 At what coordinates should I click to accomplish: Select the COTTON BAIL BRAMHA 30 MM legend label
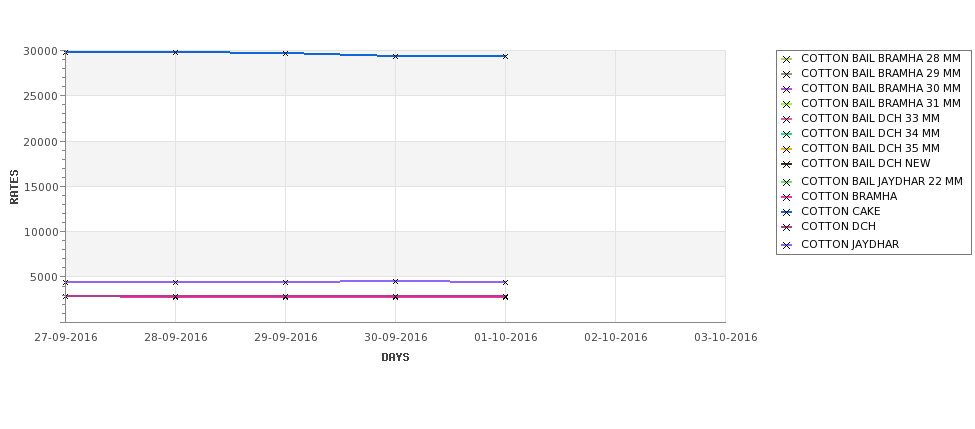pyautogui.click(x=880, y=88)
